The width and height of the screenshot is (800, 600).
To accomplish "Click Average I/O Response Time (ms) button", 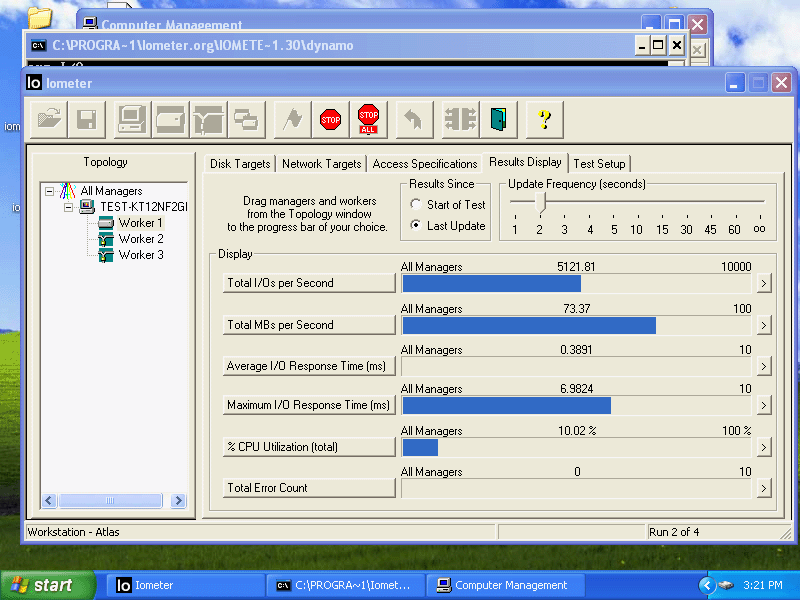I will 309,366.
